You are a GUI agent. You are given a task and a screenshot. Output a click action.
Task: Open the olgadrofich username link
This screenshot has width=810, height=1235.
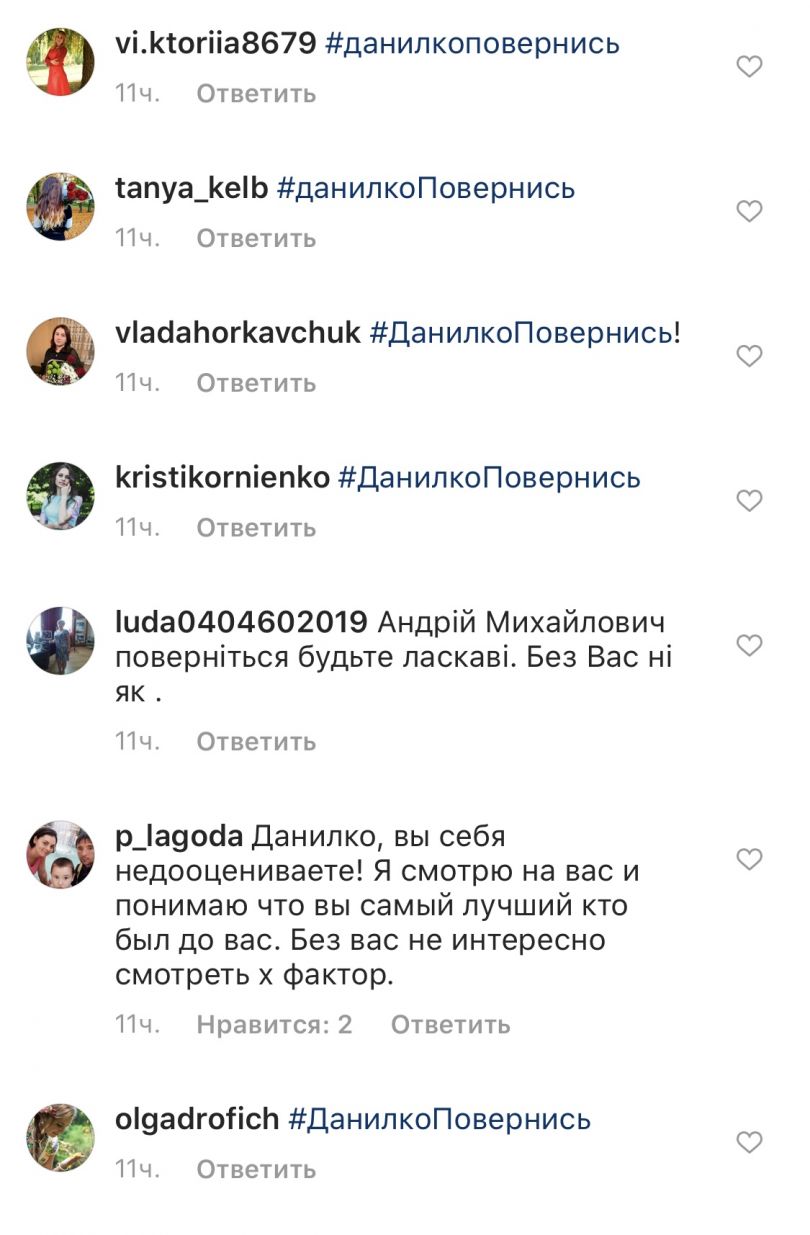pyautogui.click(x=197, y=1120)
